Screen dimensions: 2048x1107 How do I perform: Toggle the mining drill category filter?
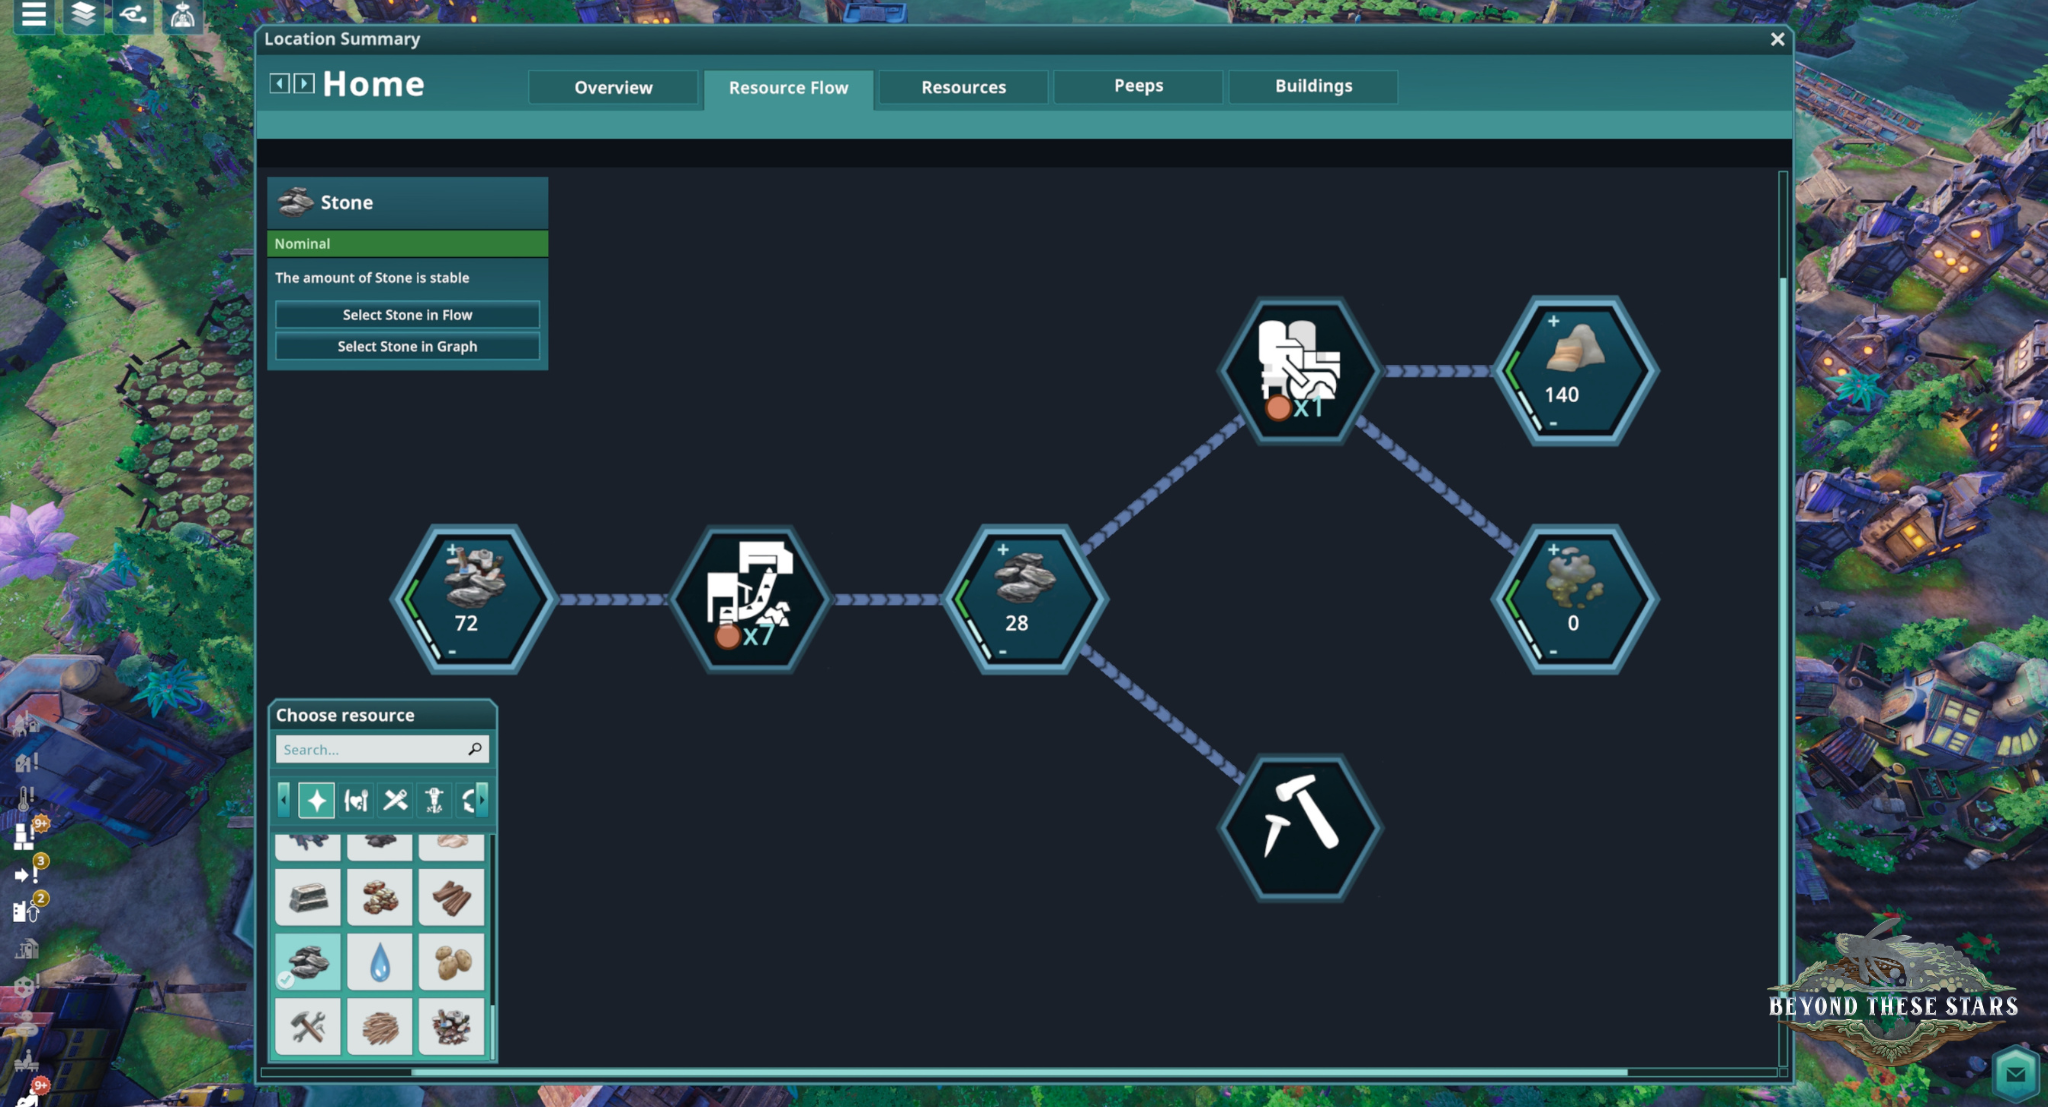(435, 800)
